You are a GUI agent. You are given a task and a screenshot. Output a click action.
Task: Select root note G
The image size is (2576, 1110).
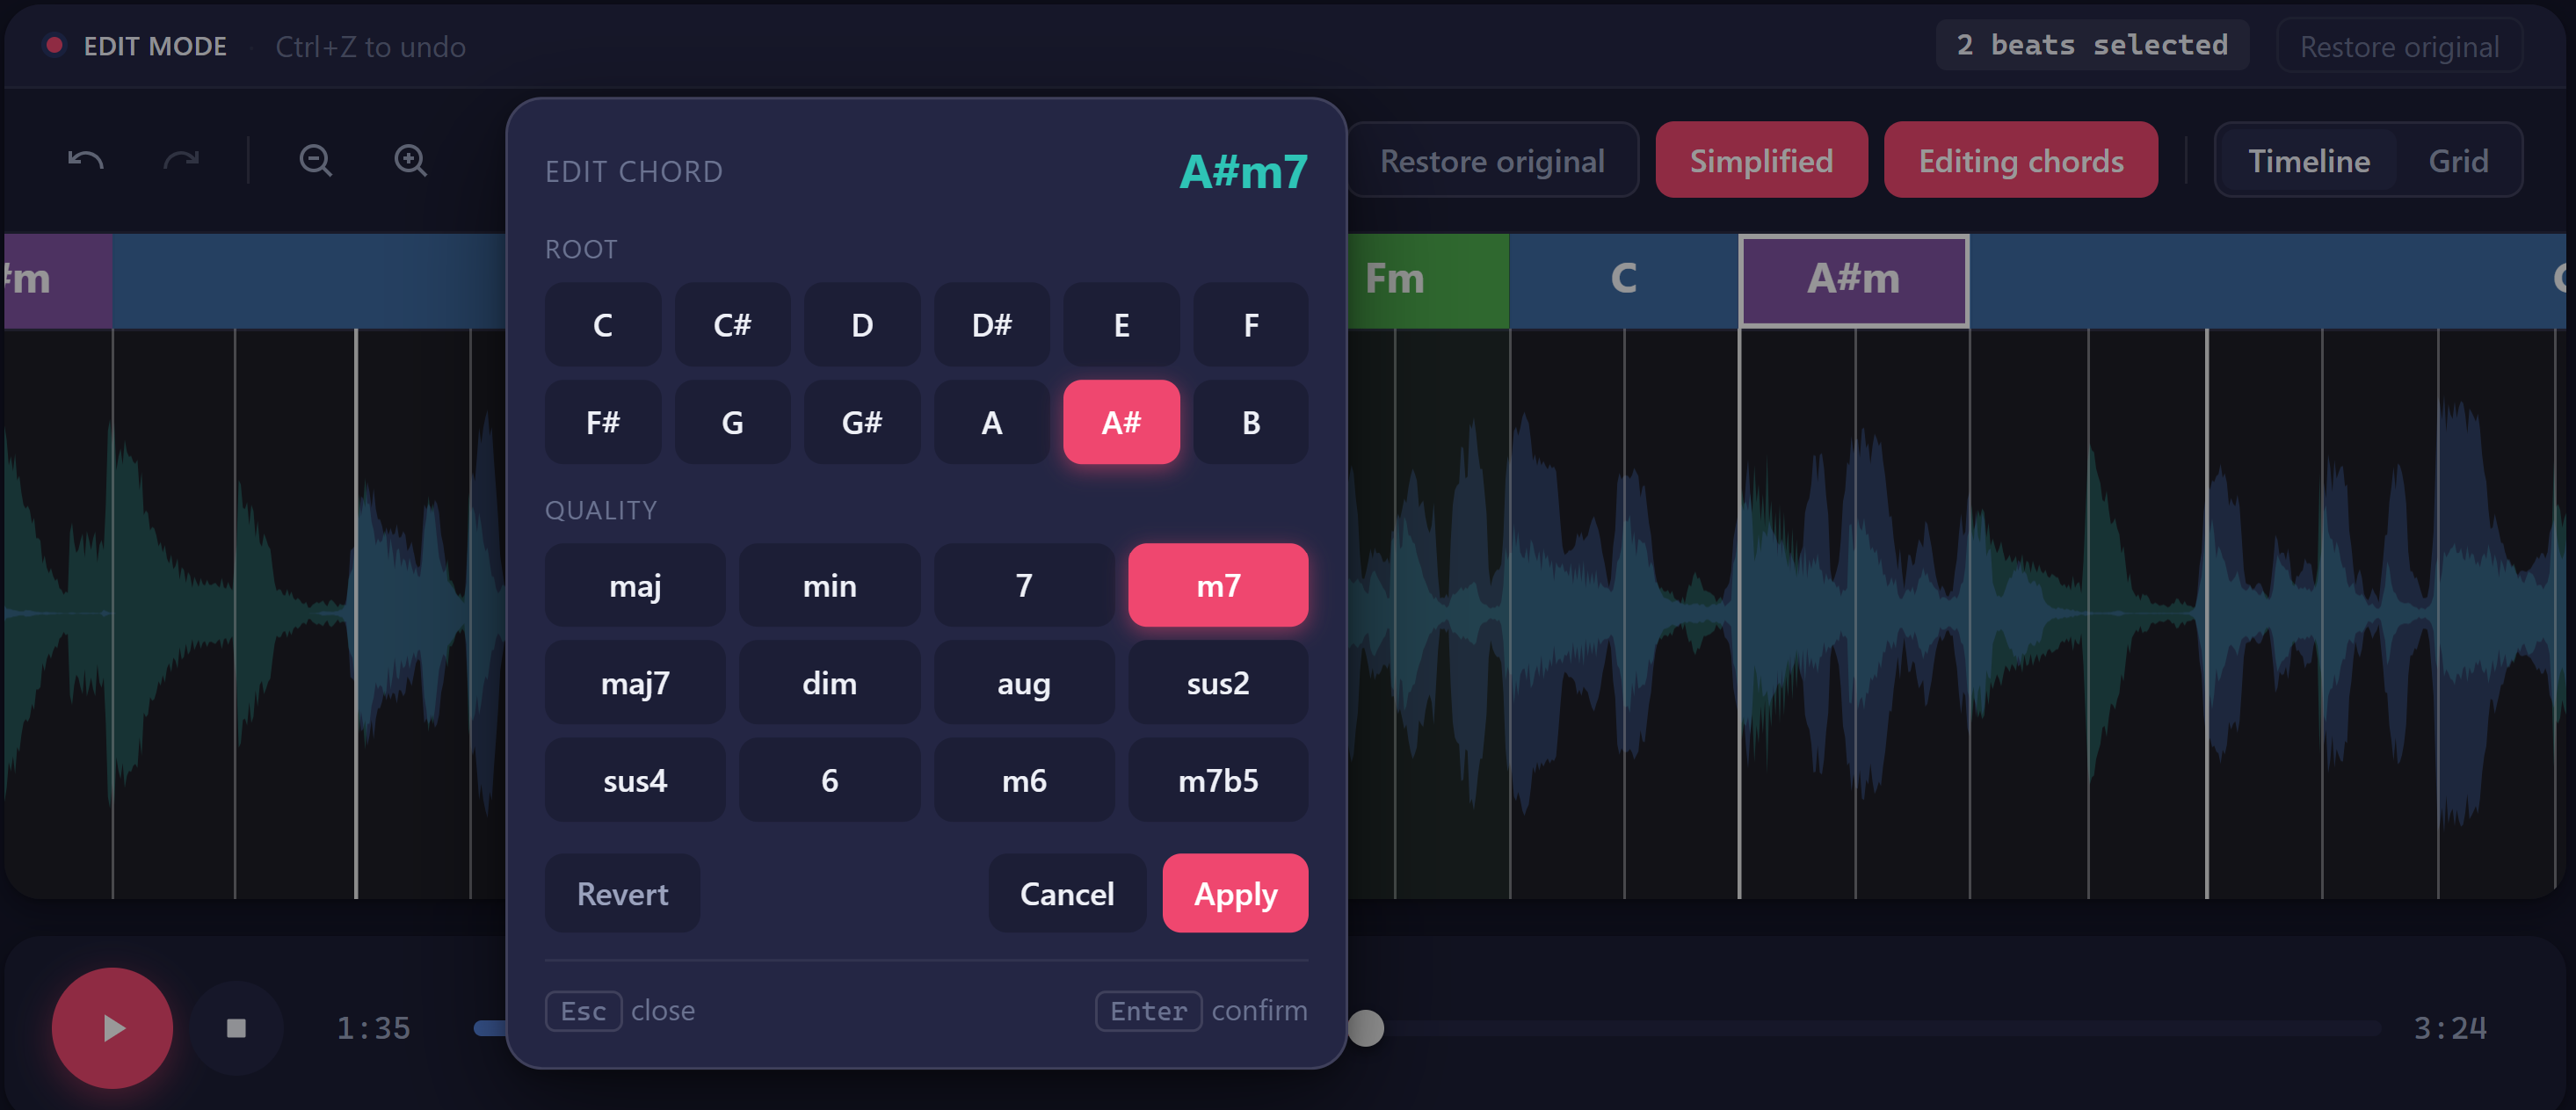[732, 422]
